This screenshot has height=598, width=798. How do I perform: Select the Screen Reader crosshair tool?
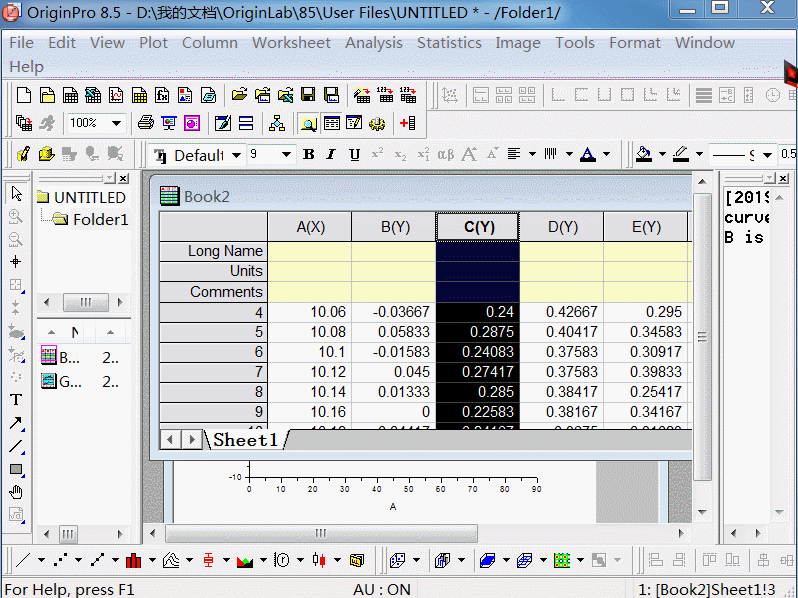[16, 262]
